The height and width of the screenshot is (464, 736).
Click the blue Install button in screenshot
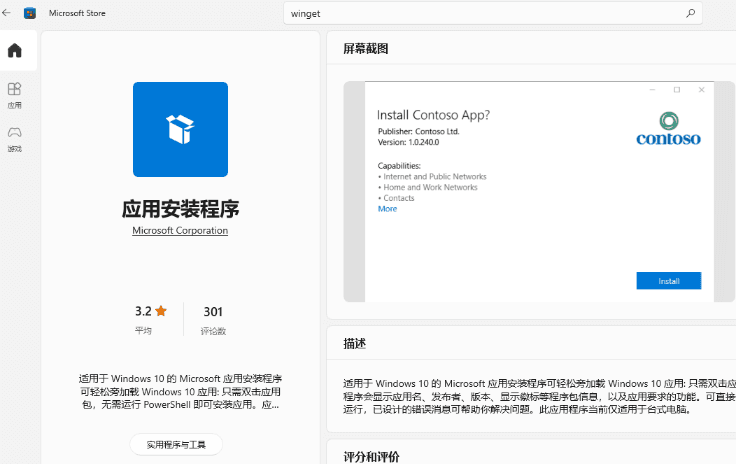point(668,281)
